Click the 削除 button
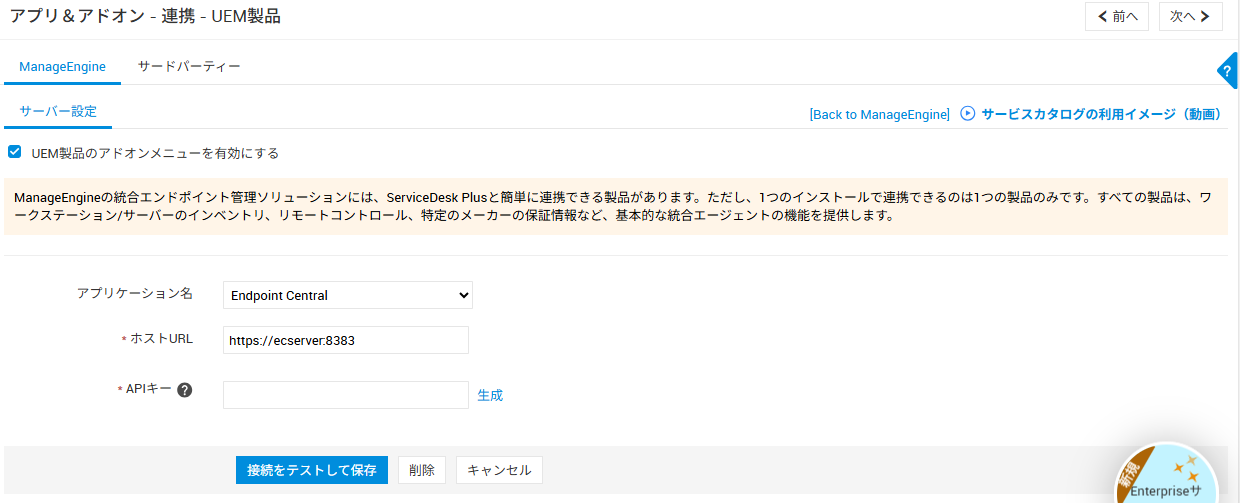The width and height of the screenshot is (1240, 503). (x=422, y=470)
